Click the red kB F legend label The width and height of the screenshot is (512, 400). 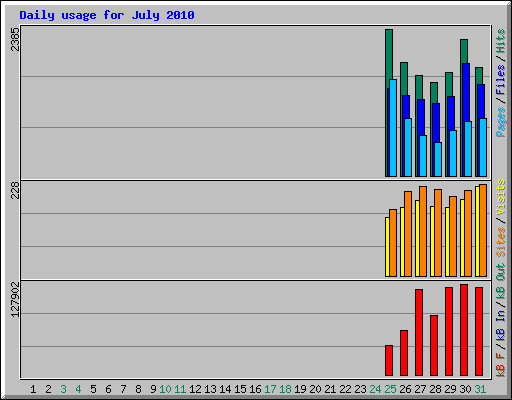point(500,365)
